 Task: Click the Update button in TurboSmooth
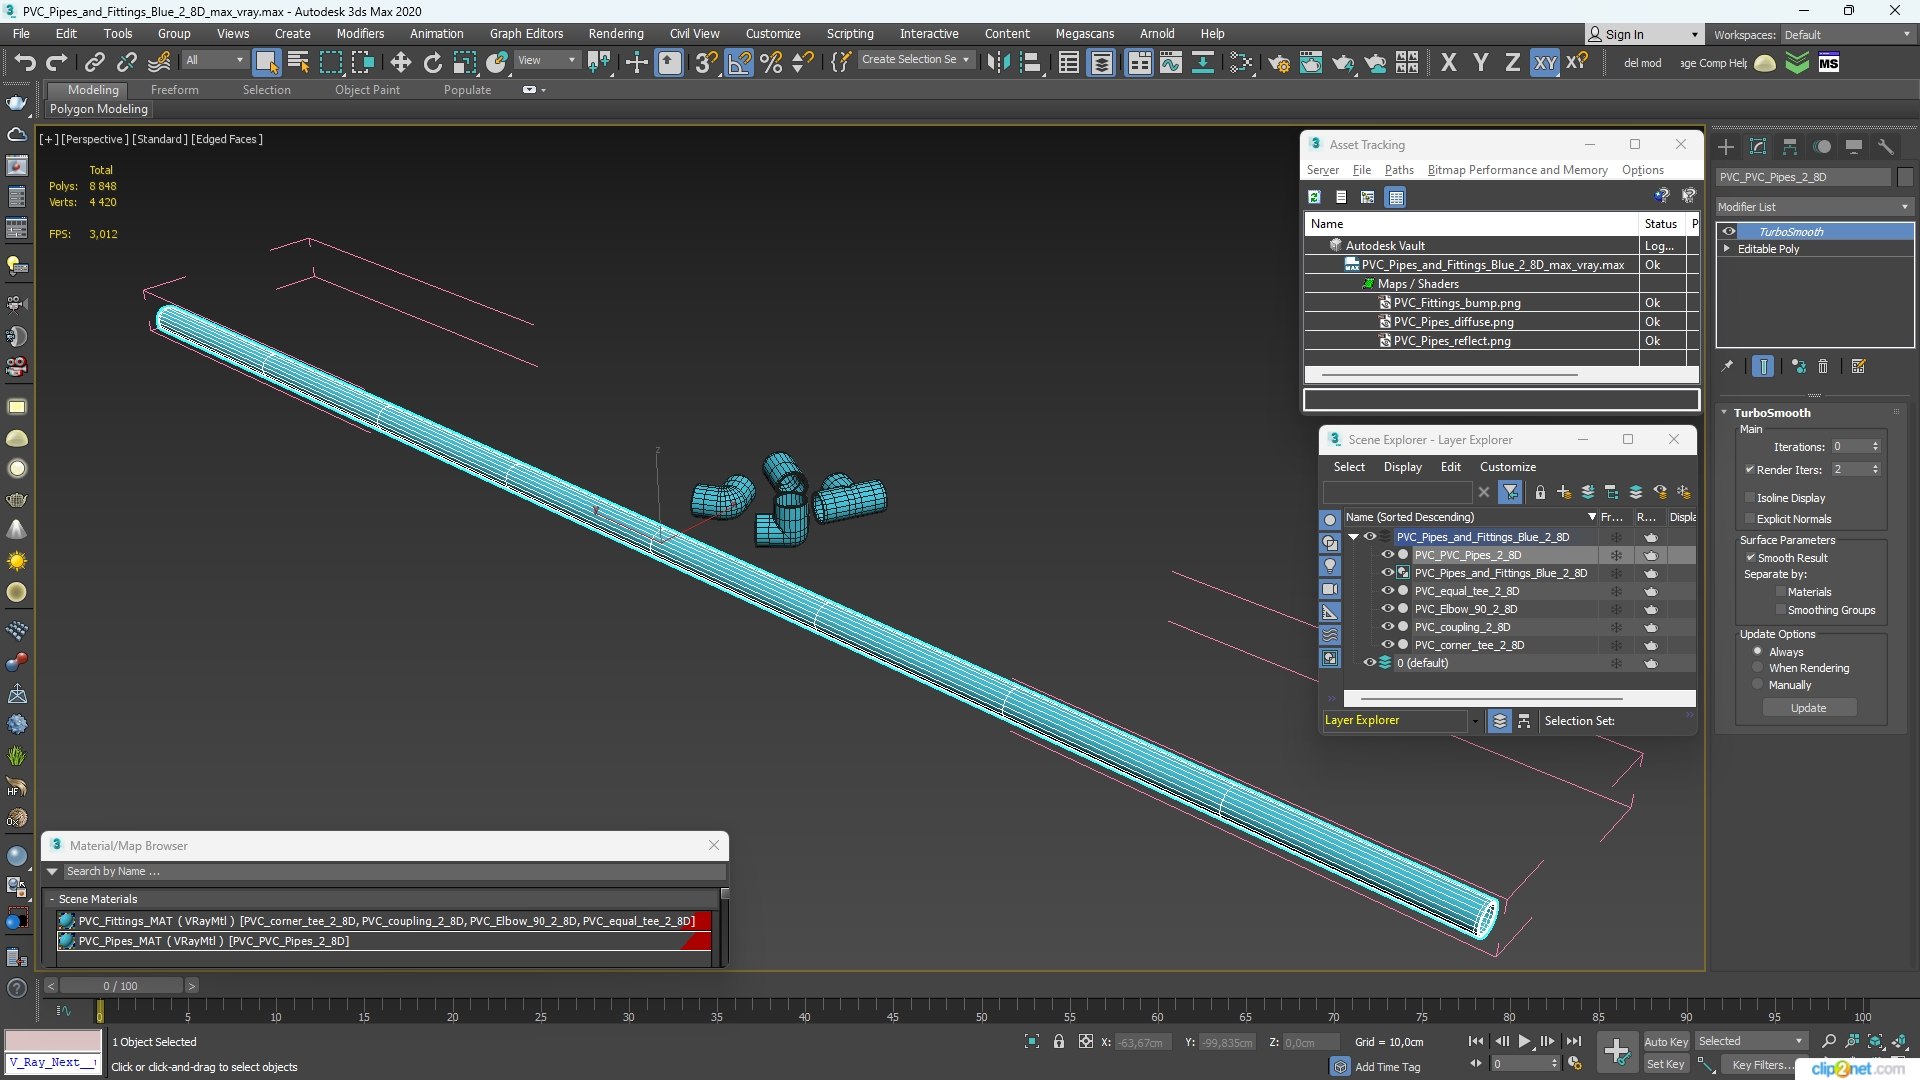pyautogui.click(x=1808, y=708)
